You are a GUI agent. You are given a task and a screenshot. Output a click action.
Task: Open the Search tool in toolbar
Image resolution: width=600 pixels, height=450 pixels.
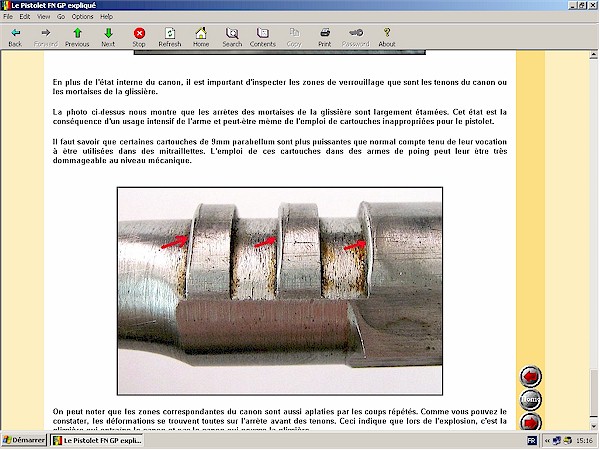[232, 37]
